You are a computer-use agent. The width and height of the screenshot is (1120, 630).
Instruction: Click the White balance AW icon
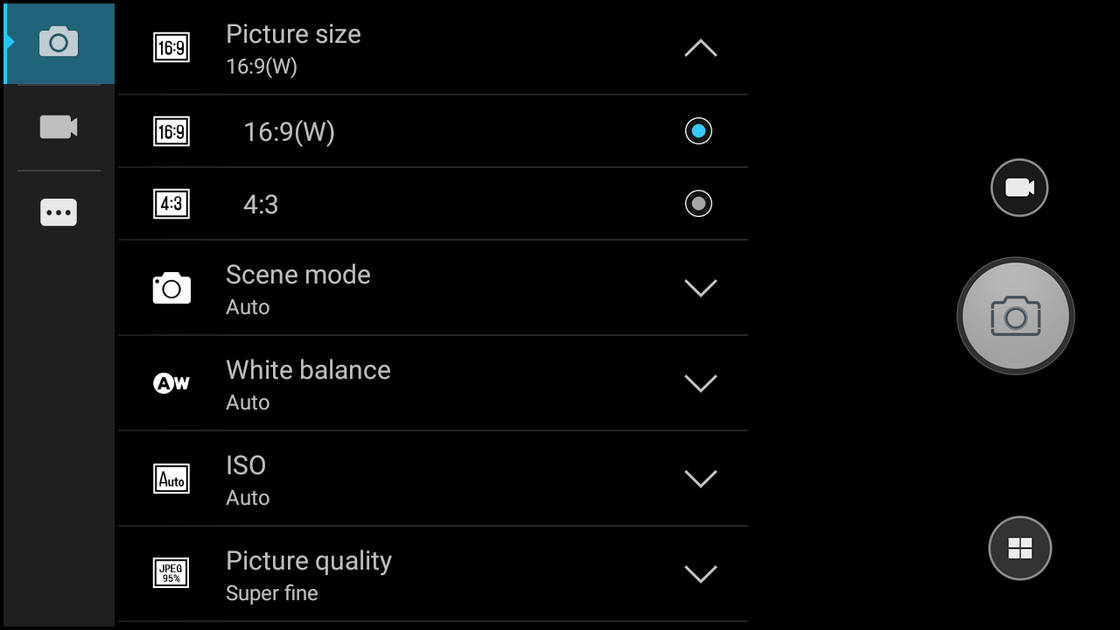click(x=171, y=383)
